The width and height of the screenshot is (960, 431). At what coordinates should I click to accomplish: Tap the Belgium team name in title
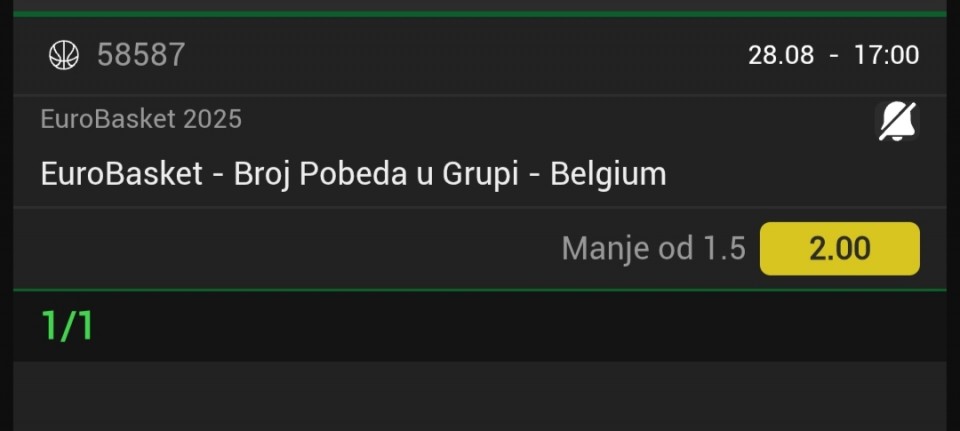[x=608, y=174]
